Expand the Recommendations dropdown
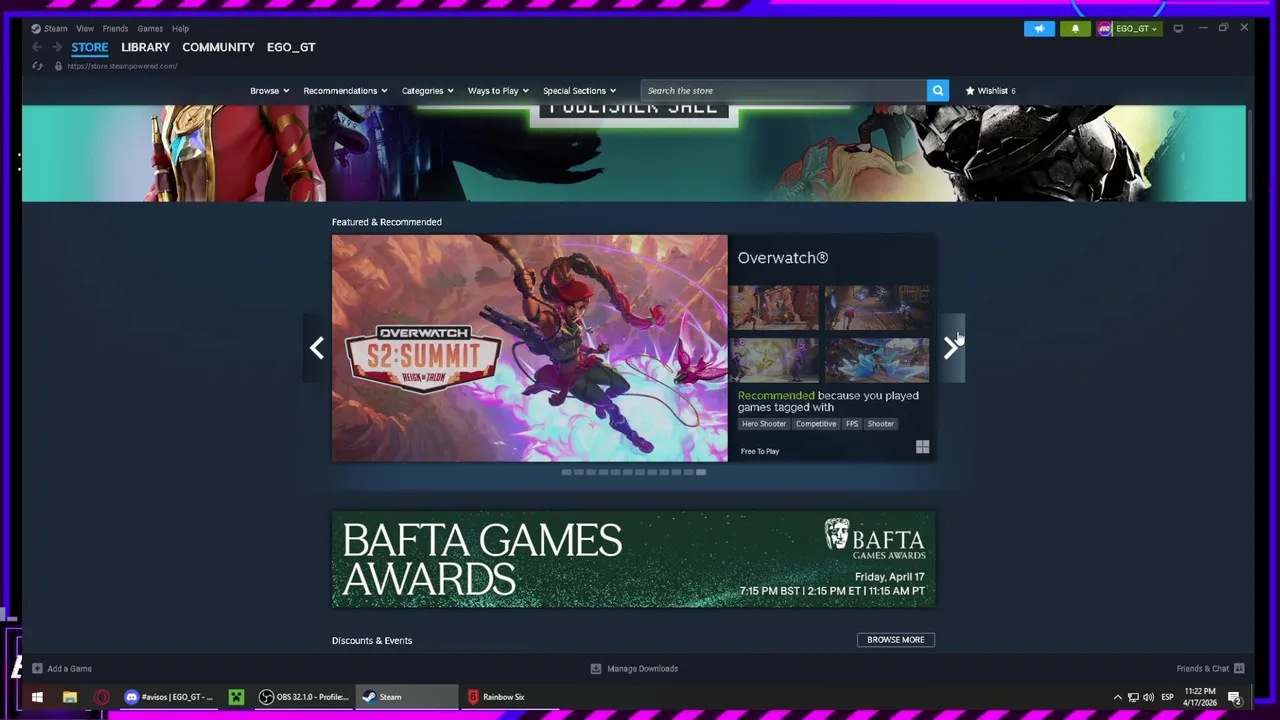 (x=345, y=91)
